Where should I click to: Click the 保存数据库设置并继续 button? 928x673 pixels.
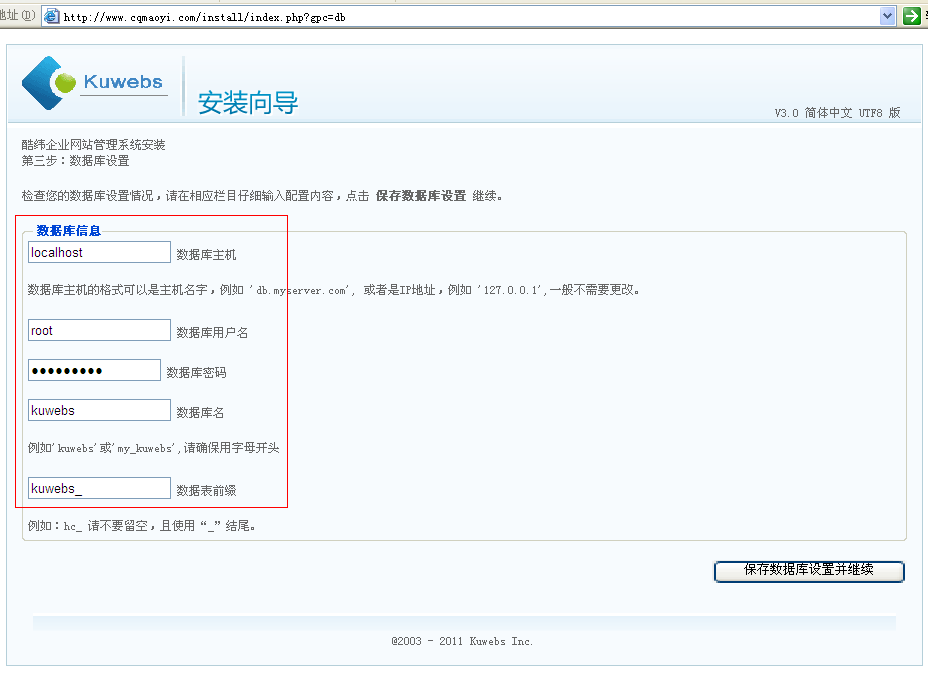[809, 571]
